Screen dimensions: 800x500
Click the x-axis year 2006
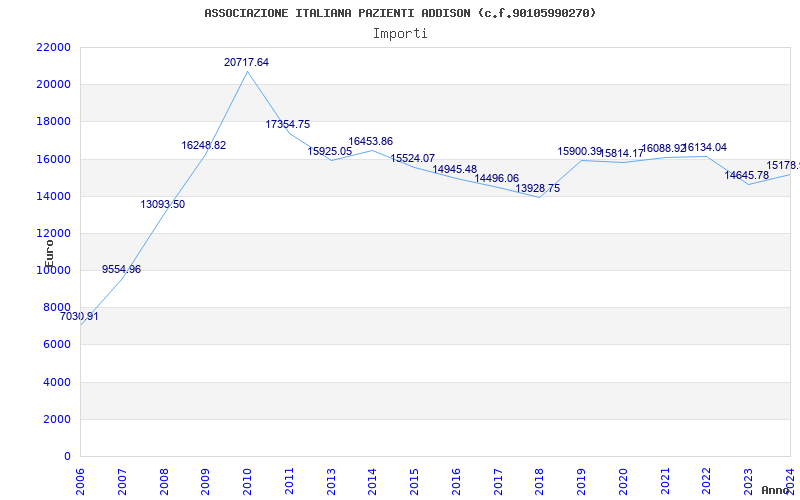(81, 481)
